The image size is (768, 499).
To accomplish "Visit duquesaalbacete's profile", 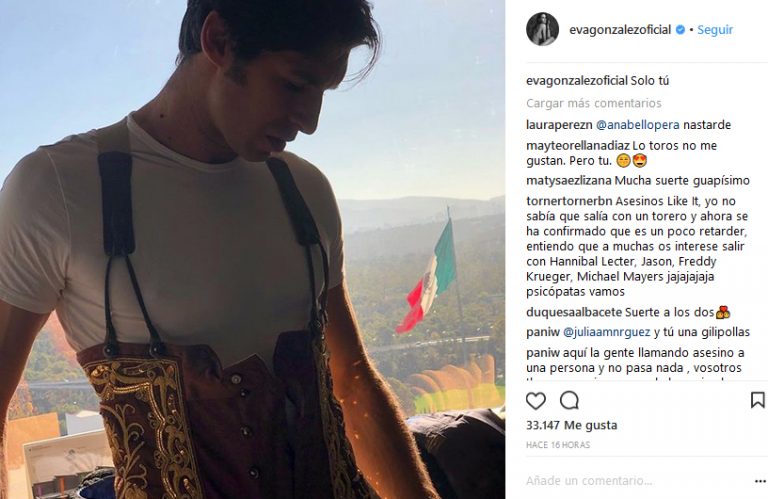I will (x=574, y=312).
